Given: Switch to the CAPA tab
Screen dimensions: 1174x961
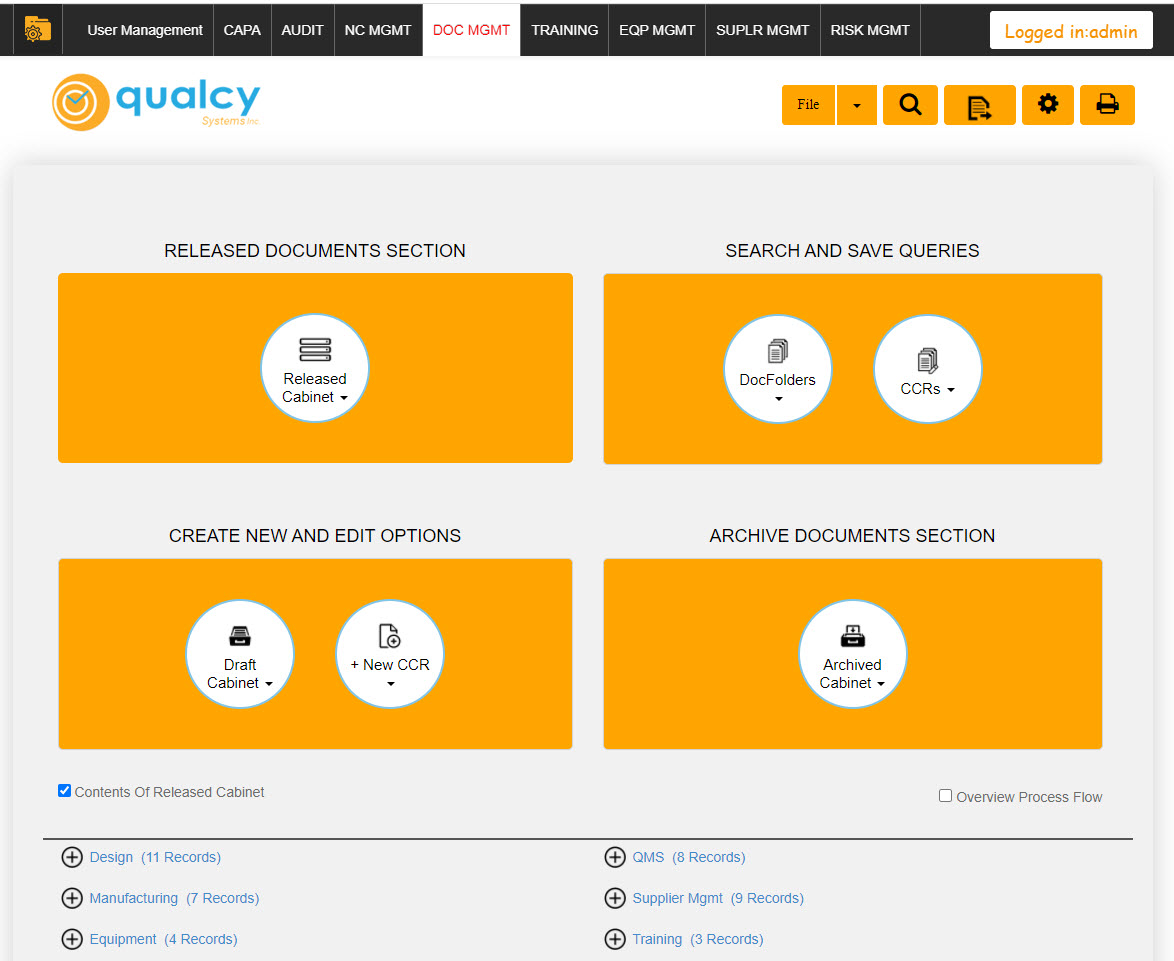Looking at the screenshot, I should point(242,30).
